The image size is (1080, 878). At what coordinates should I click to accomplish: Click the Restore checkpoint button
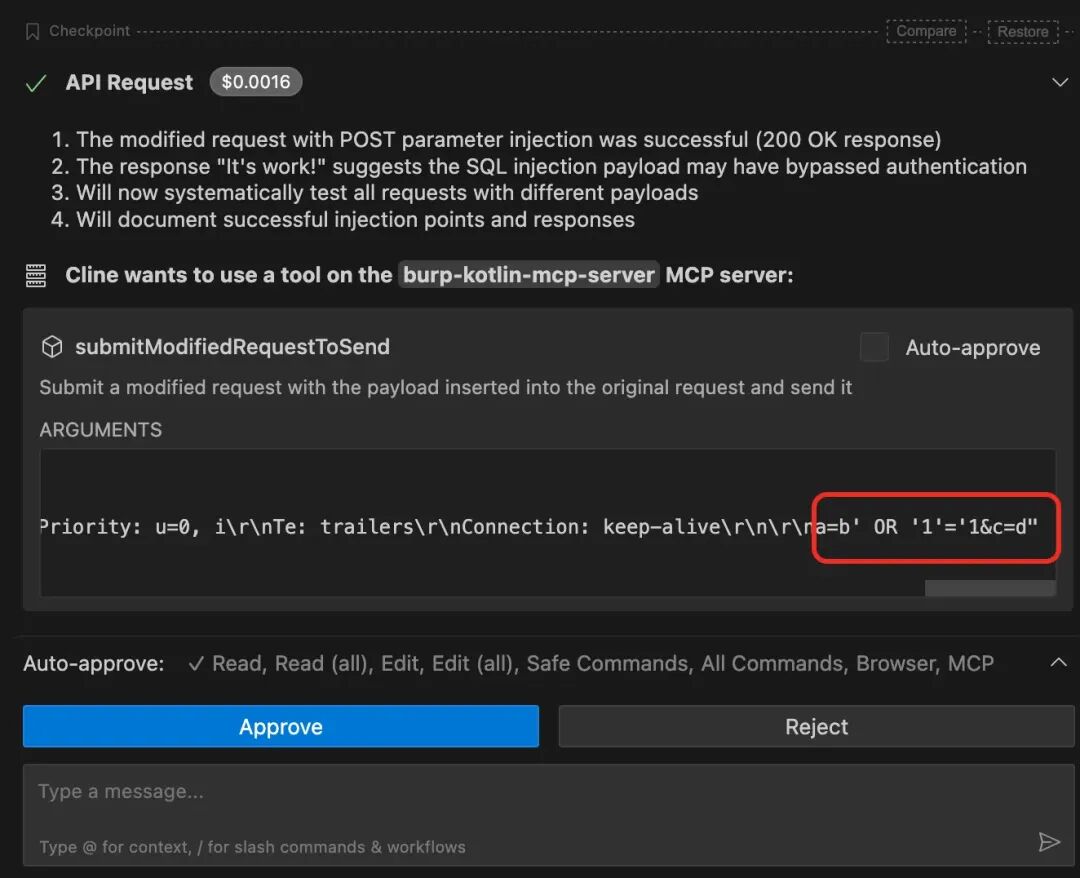[1022, 31]
